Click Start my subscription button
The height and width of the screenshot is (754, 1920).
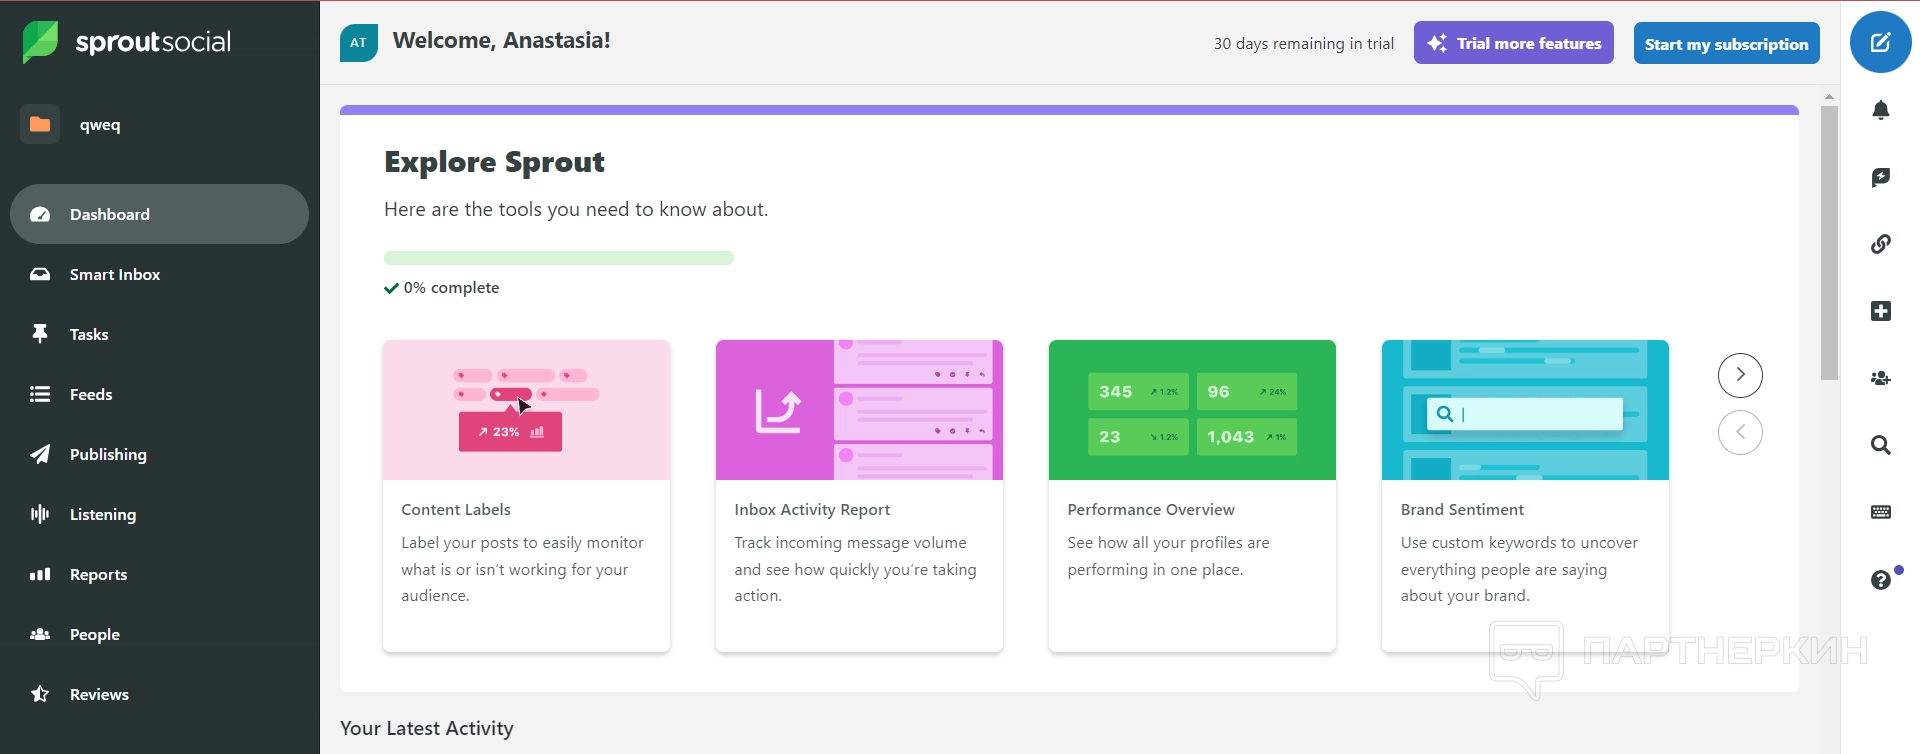tap(1726, 44)
